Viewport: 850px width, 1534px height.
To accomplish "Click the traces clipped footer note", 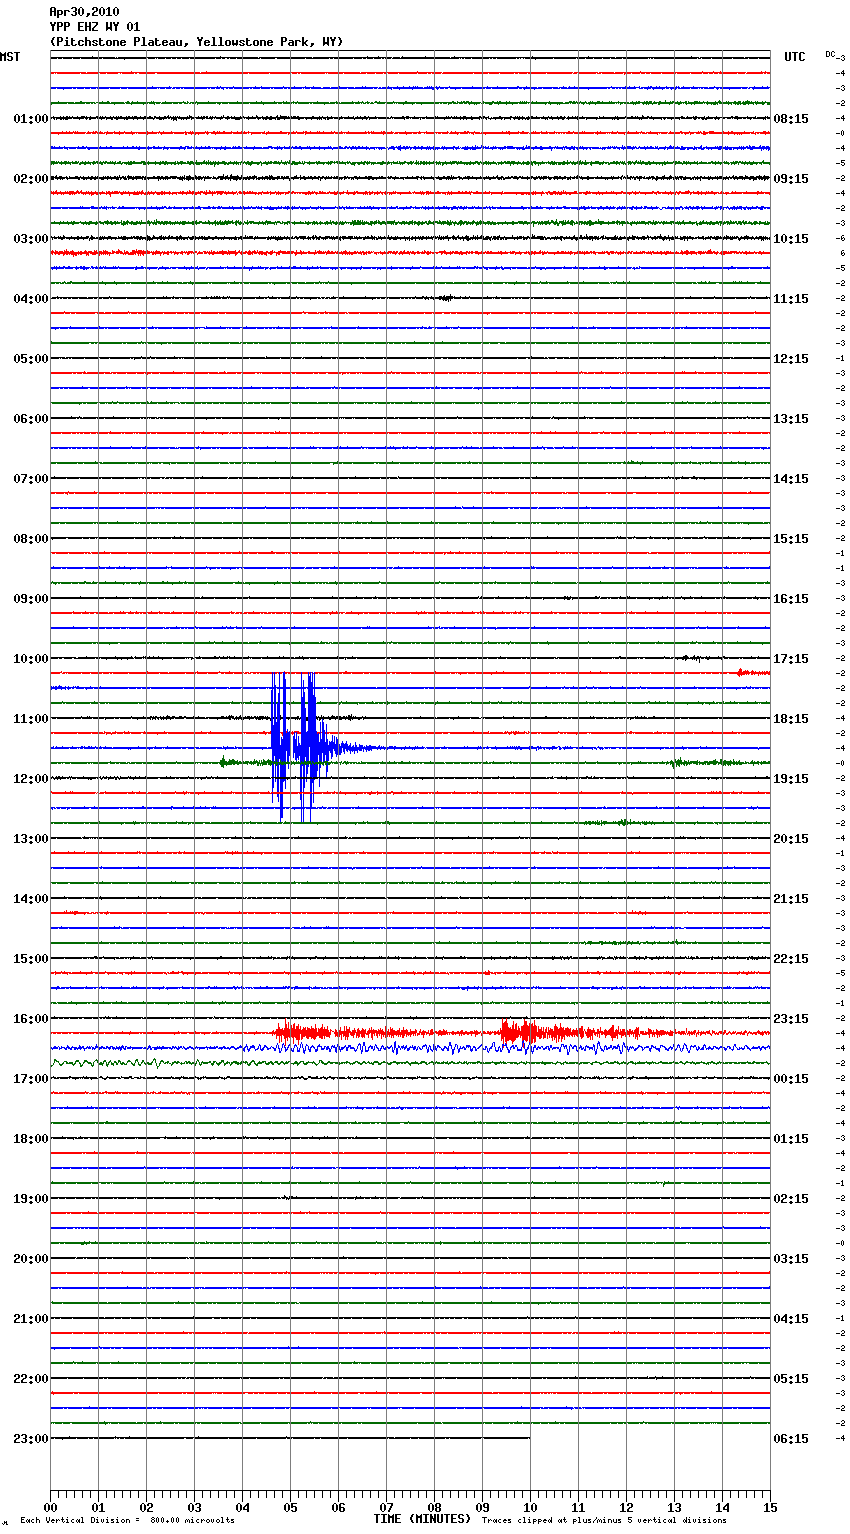I will [604, 1521].
